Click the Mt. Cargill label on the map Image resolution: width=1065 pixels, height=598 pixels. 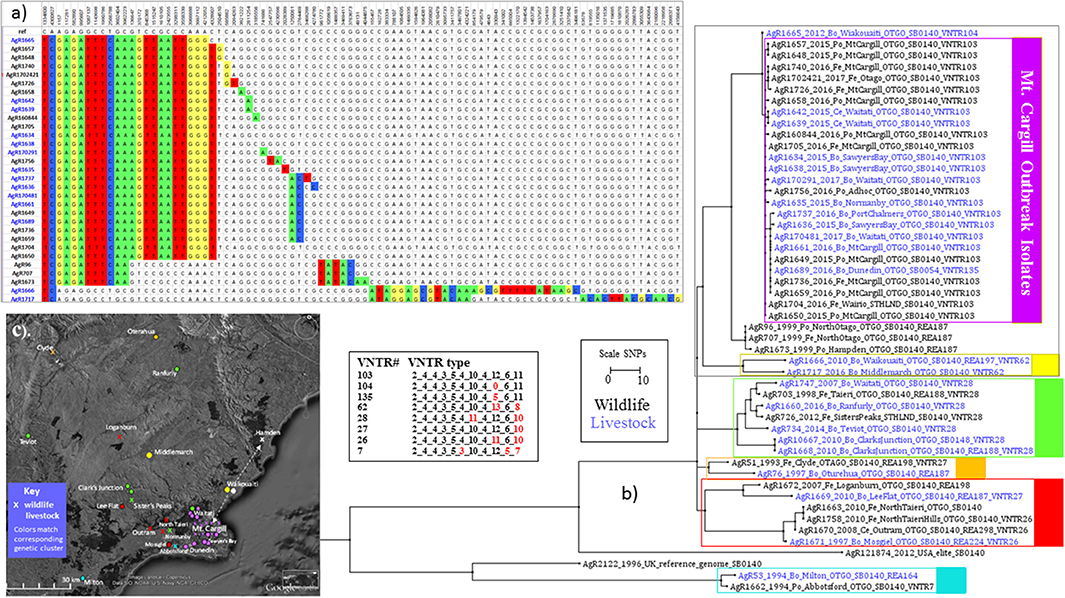click(x=207, y=528)
